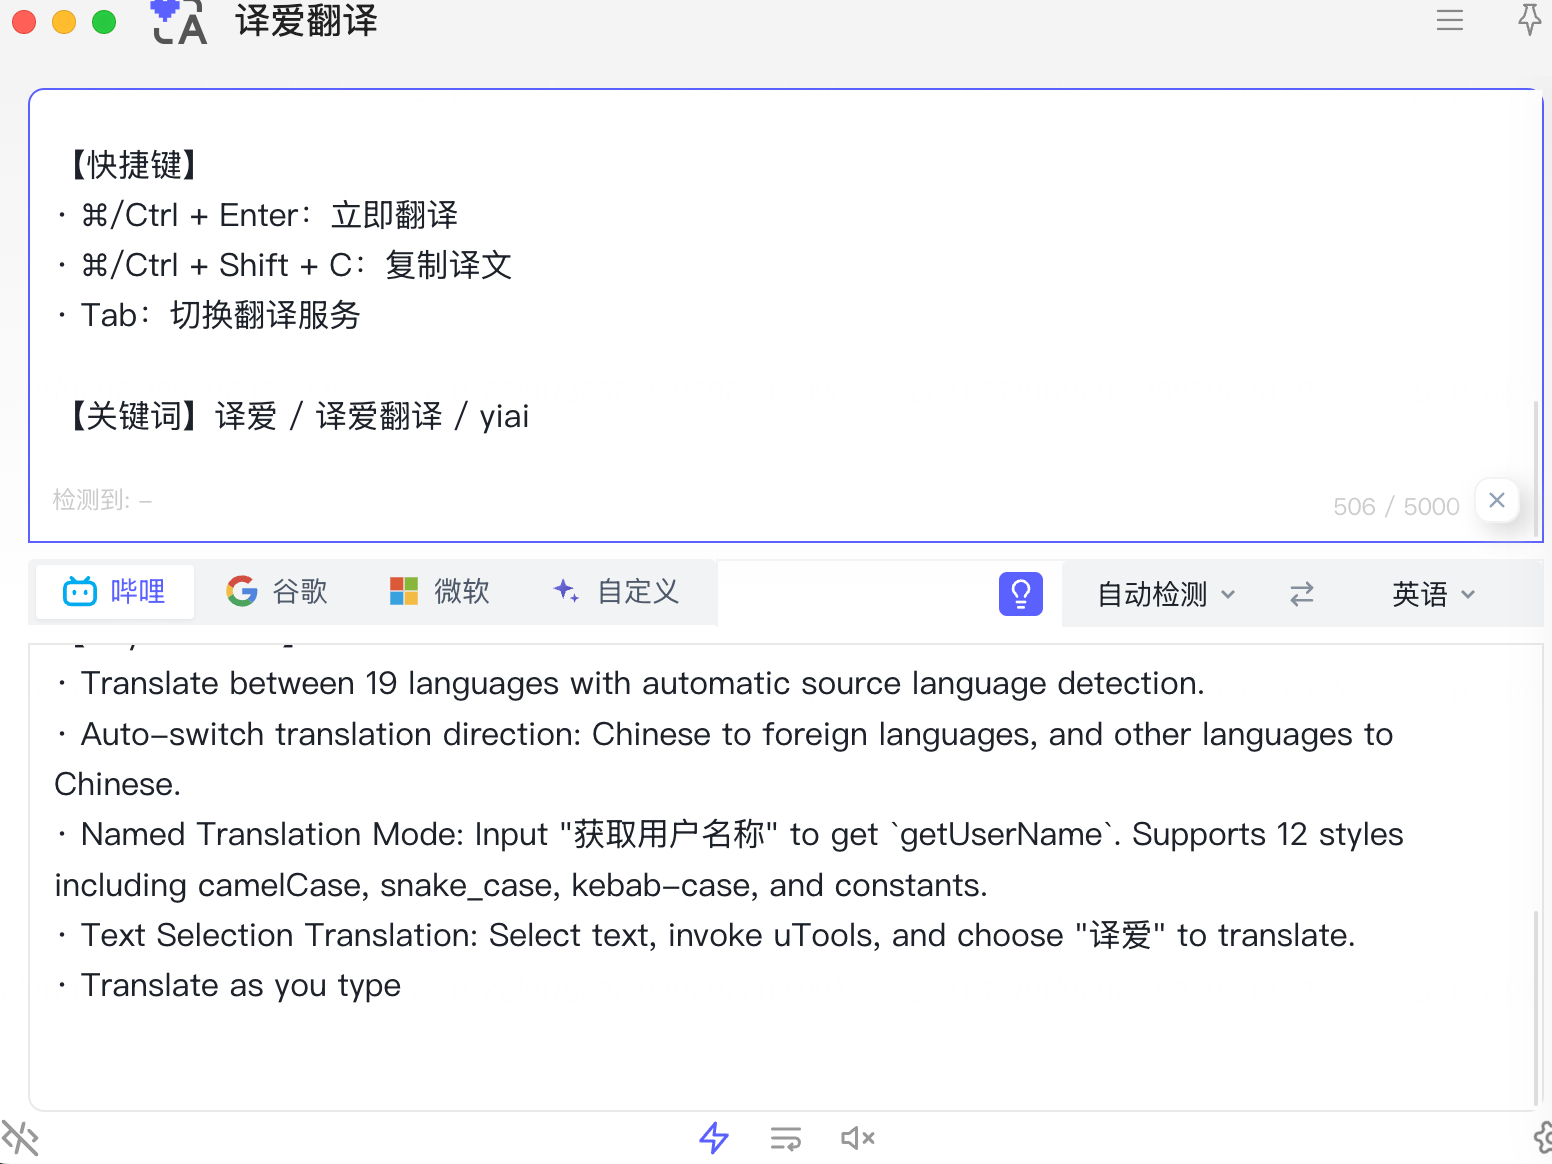Viewport: 1552px width, 1164px height.
Task: Click the line 'Tab: 切换翻译服务'
Action: [x=208, y=315]
